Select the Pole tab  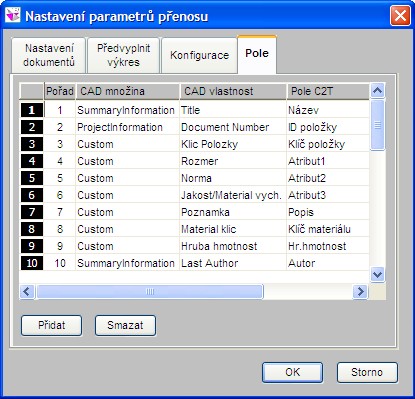tap(257, 54)
